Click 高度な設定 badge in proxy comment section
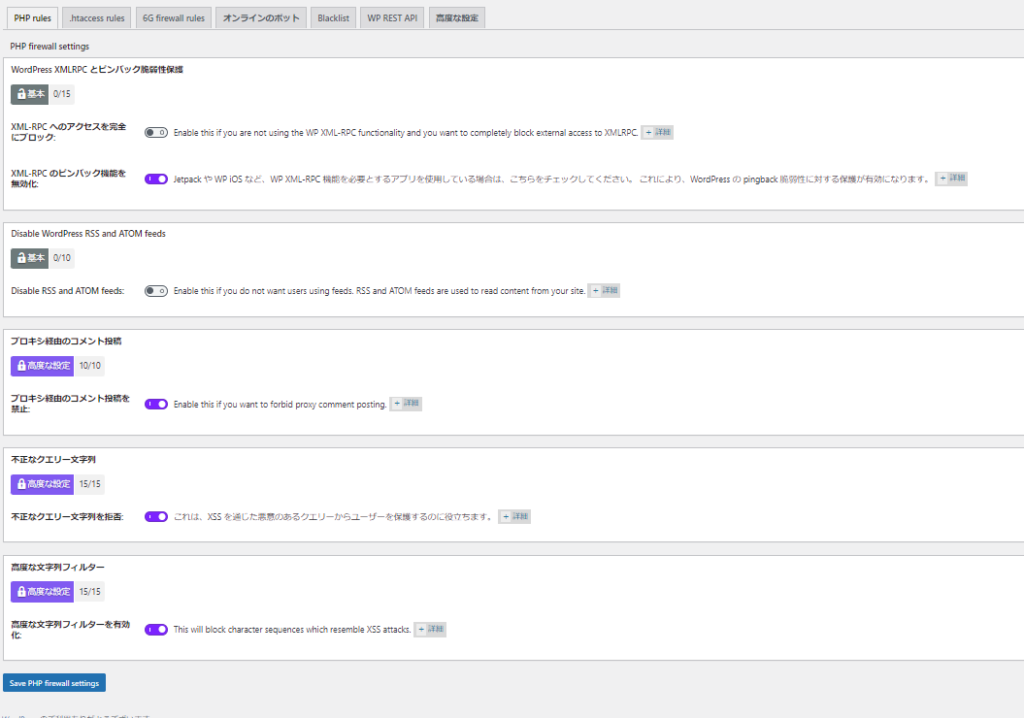The image size is (1024, 718). pyautogui.click(x=42, y=366)
